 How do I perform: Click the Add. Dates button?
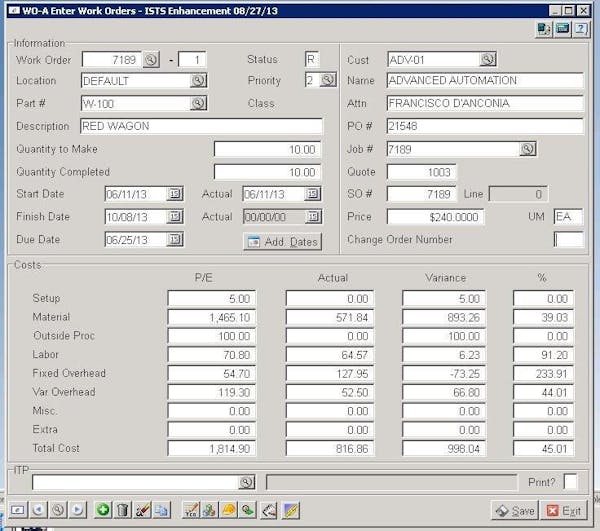click(x=282, y=242)
